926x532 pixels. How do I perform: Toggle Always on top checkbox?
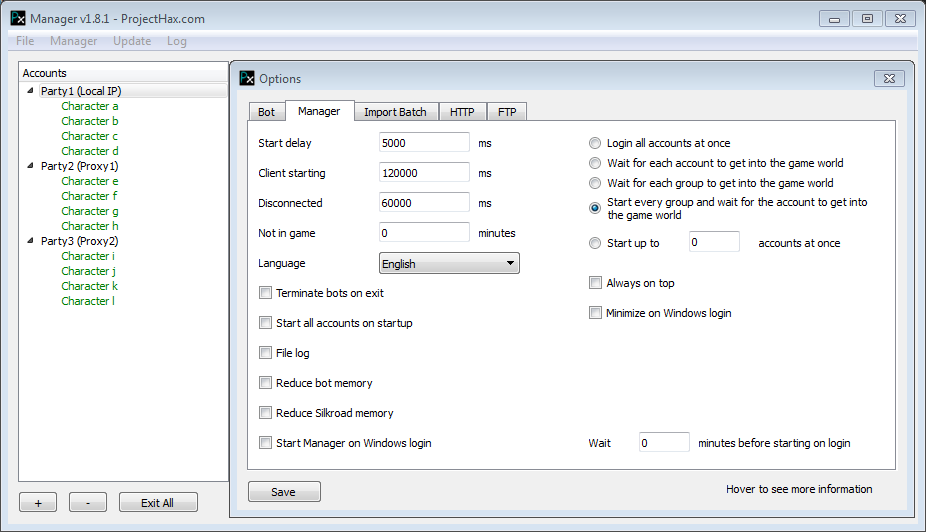click(596, 283)
